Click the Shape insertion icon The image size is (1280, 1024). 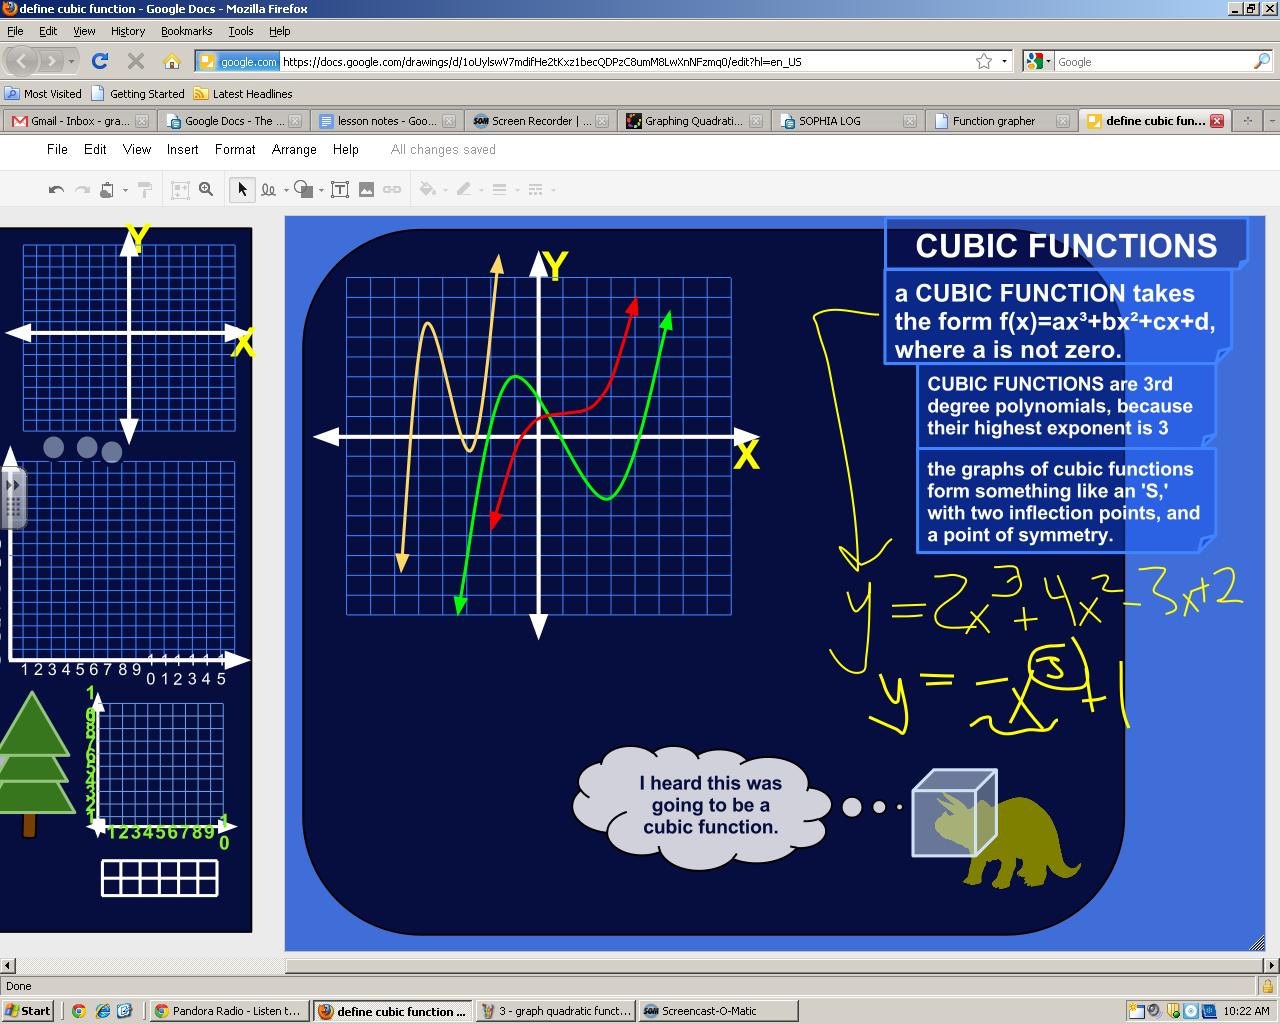[x=301, y=189]
